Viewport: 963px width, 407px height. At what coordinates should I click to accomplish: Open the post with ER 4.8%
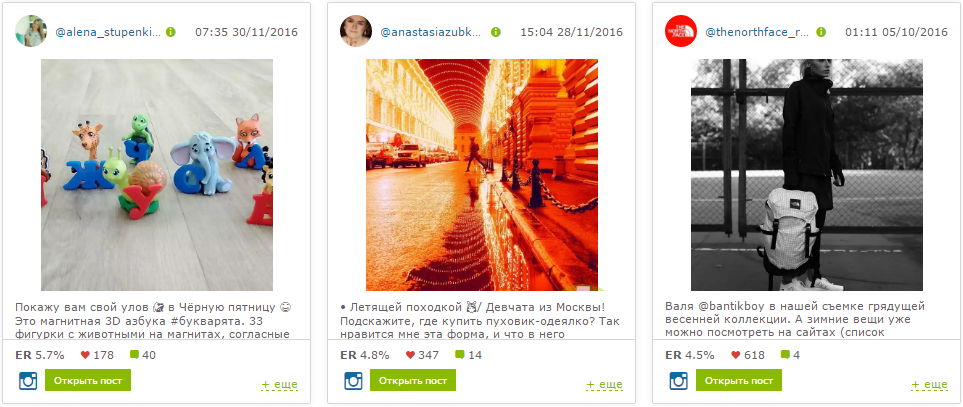(x=413, y=380)
